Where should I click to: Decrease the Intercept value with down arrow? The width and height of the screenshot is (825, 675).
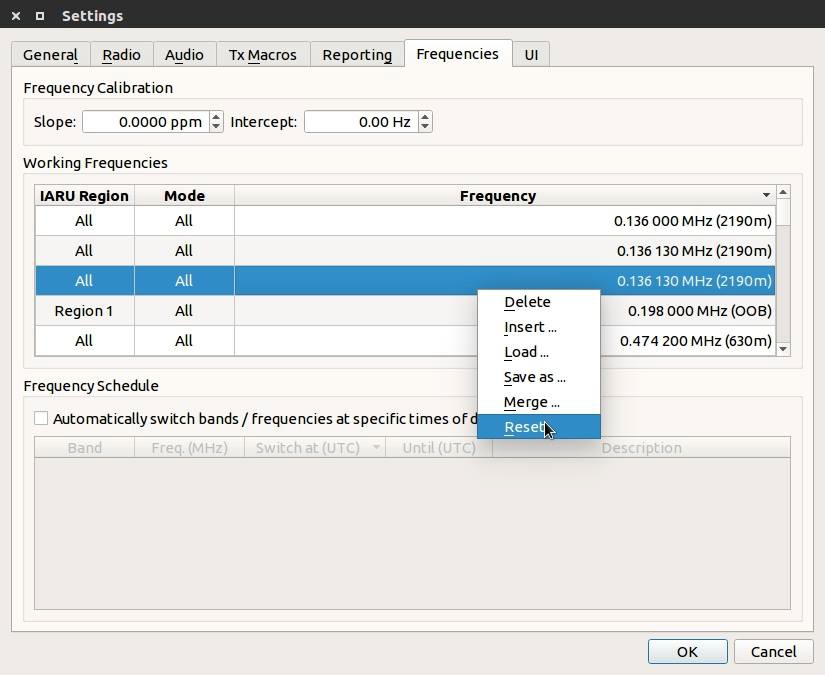tap(425, 127)
